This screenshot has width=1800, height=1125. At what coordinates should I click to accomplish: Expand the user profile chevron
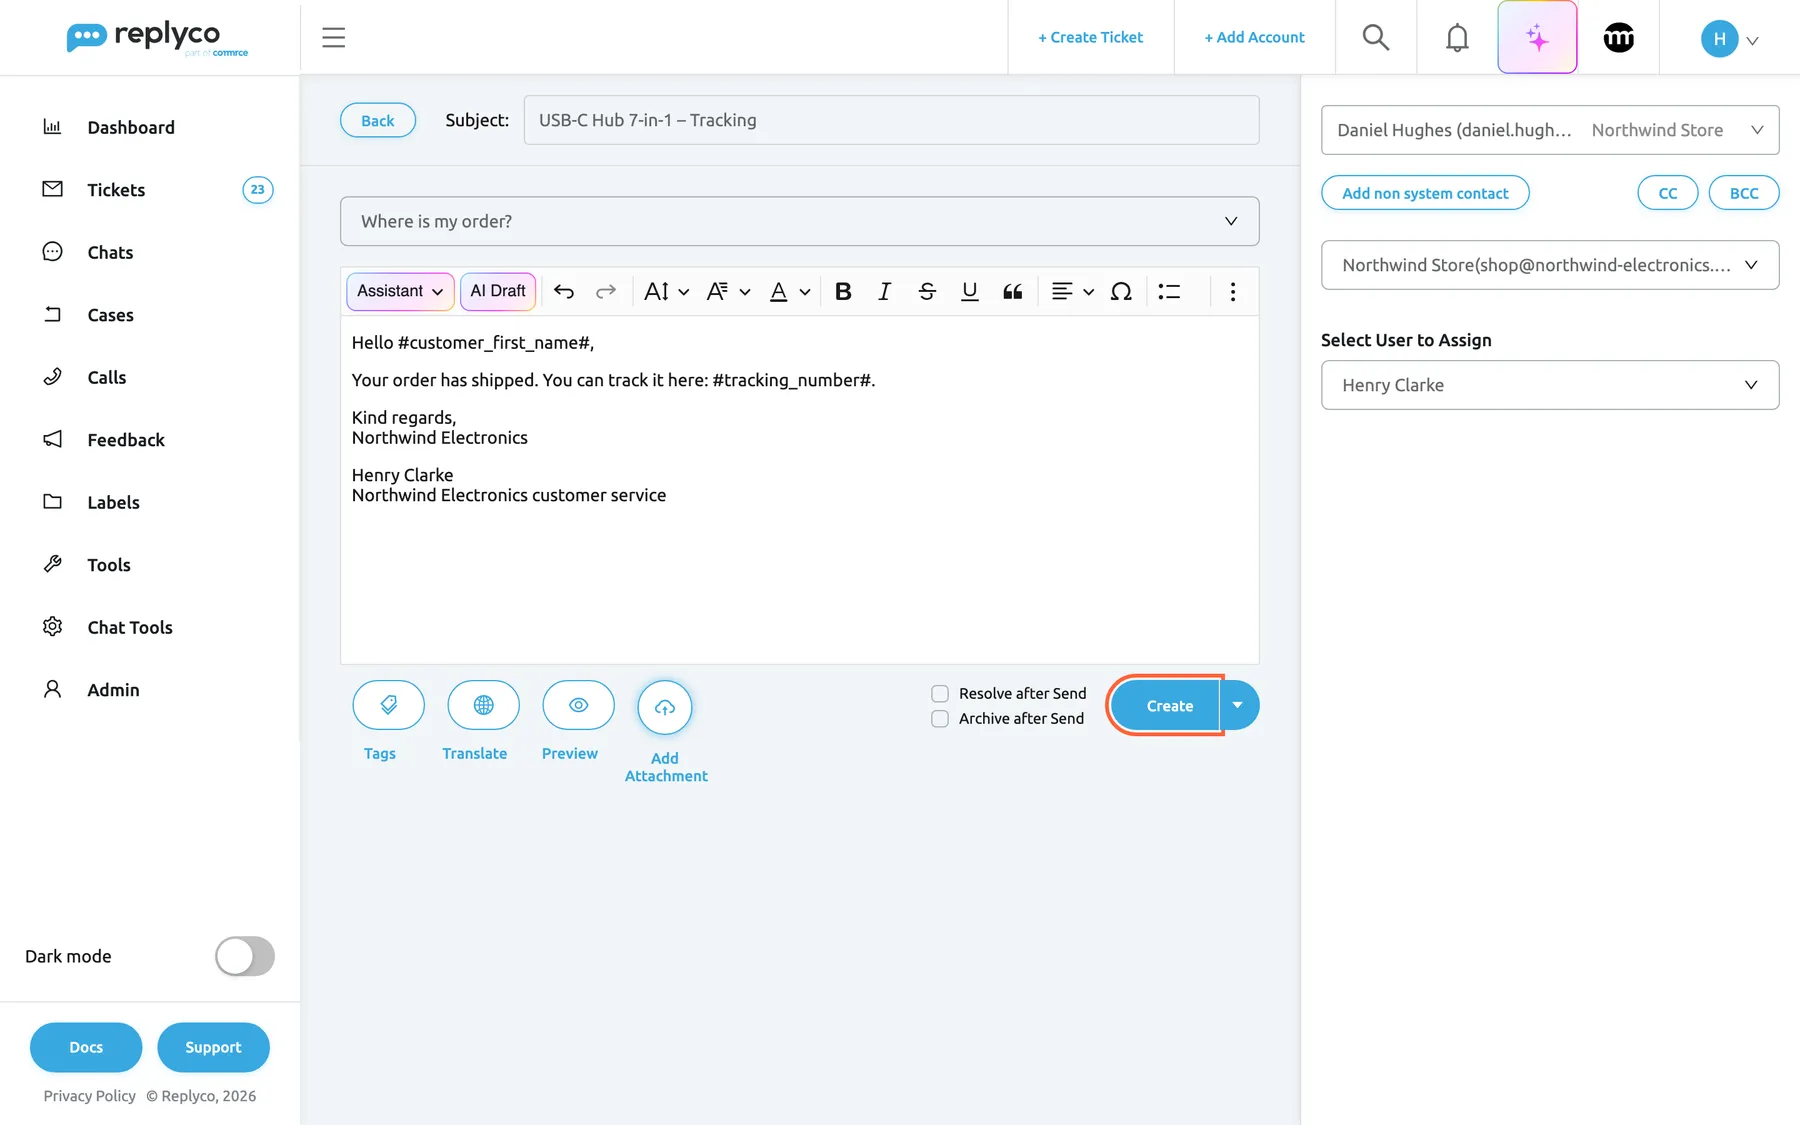1752,41
